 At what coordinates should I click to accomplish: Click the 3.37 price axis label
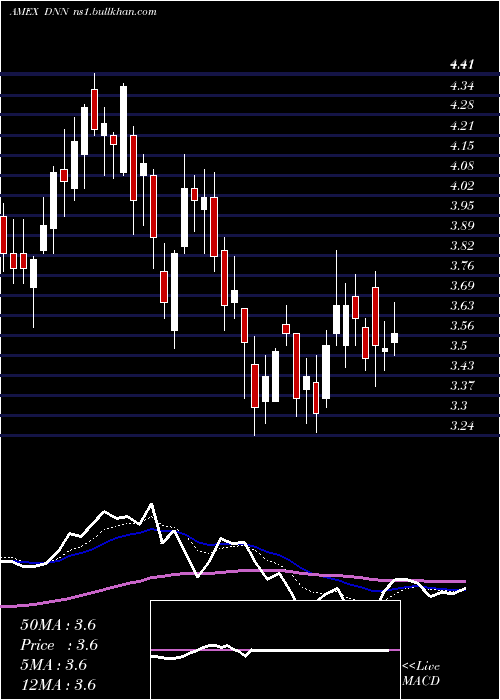pos(462,386)
